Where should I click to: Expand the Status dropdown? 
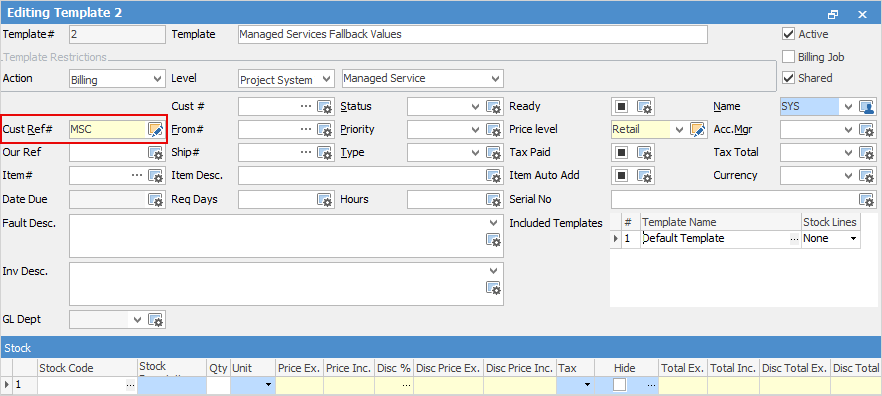pyautogui.click(x=476, y=107)
